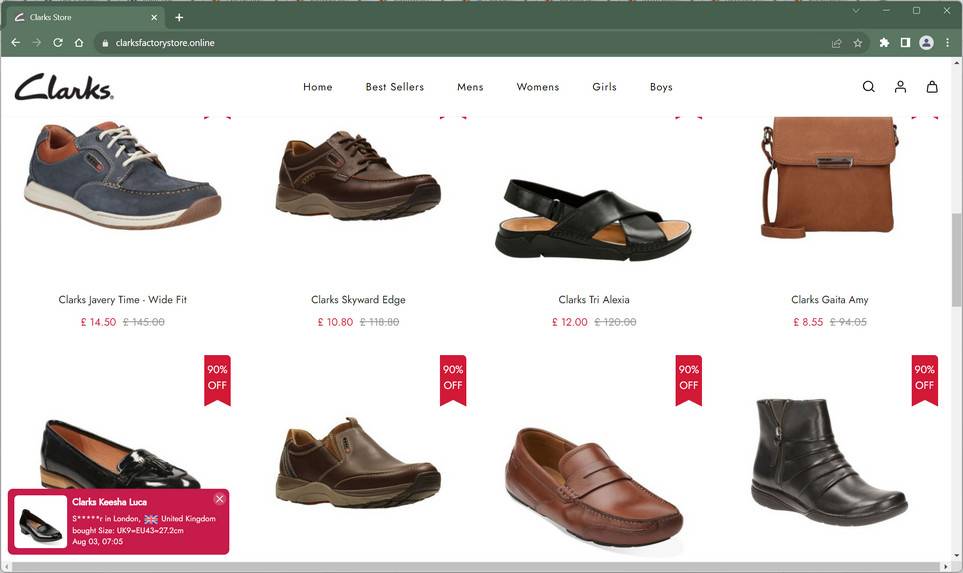Click the black patent tassel loafer image
This screenshot has width=963, height=573.
(120, 454)
